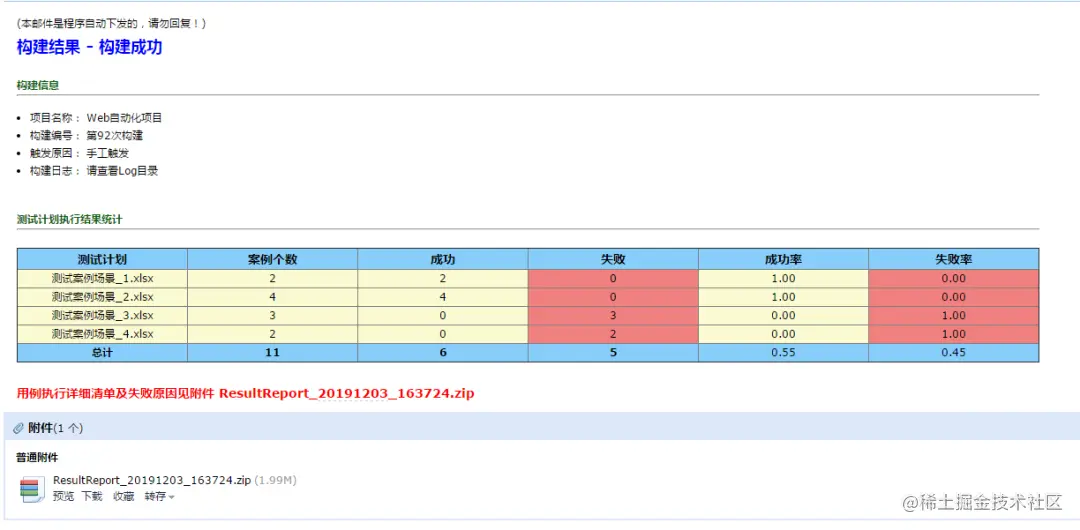1080x530 pixels.
Task: Click case count 4 in 场景_2 row
Action: pos(272,297)
